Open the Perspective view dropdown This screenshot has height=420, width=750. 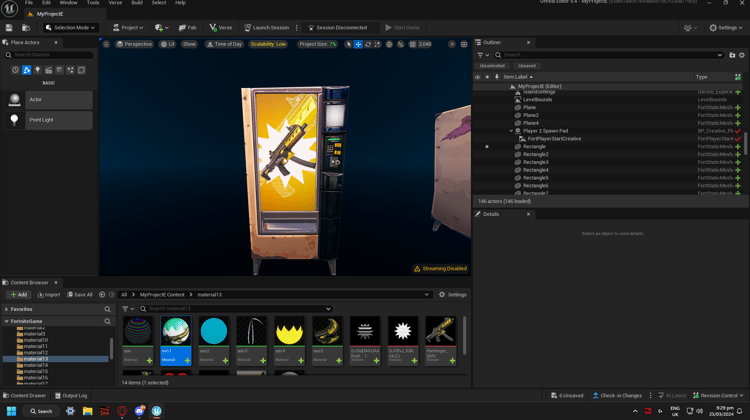click(134, 44)
